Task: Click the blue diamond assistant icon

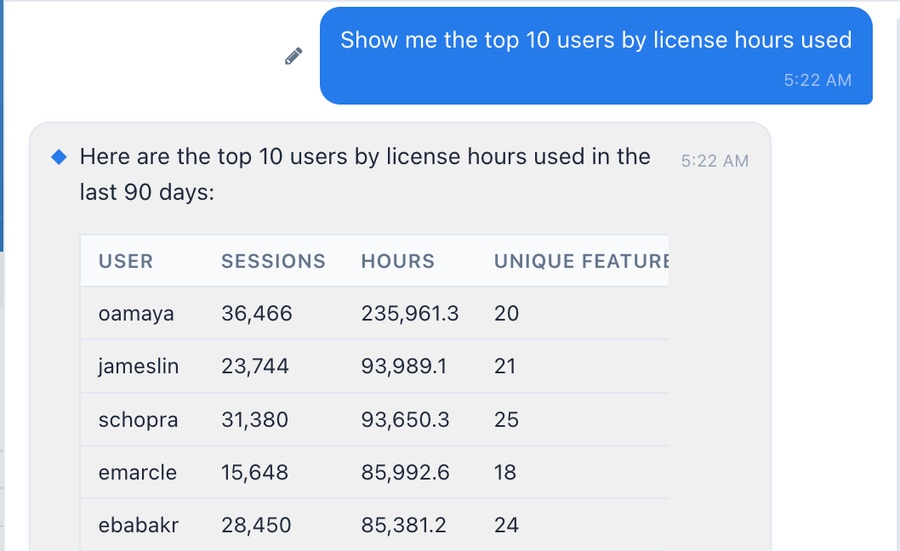Action: (x=59, y=157)
